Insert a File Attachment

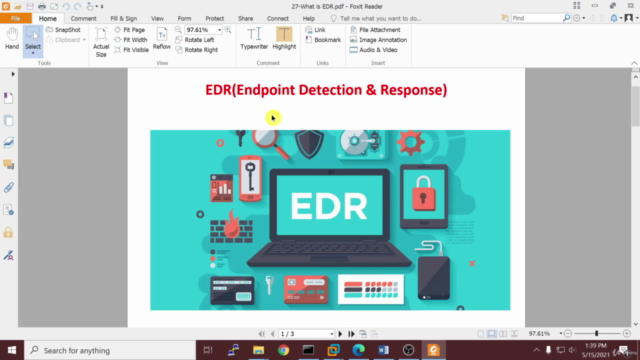pyautogui.click(x=375, y=30)
